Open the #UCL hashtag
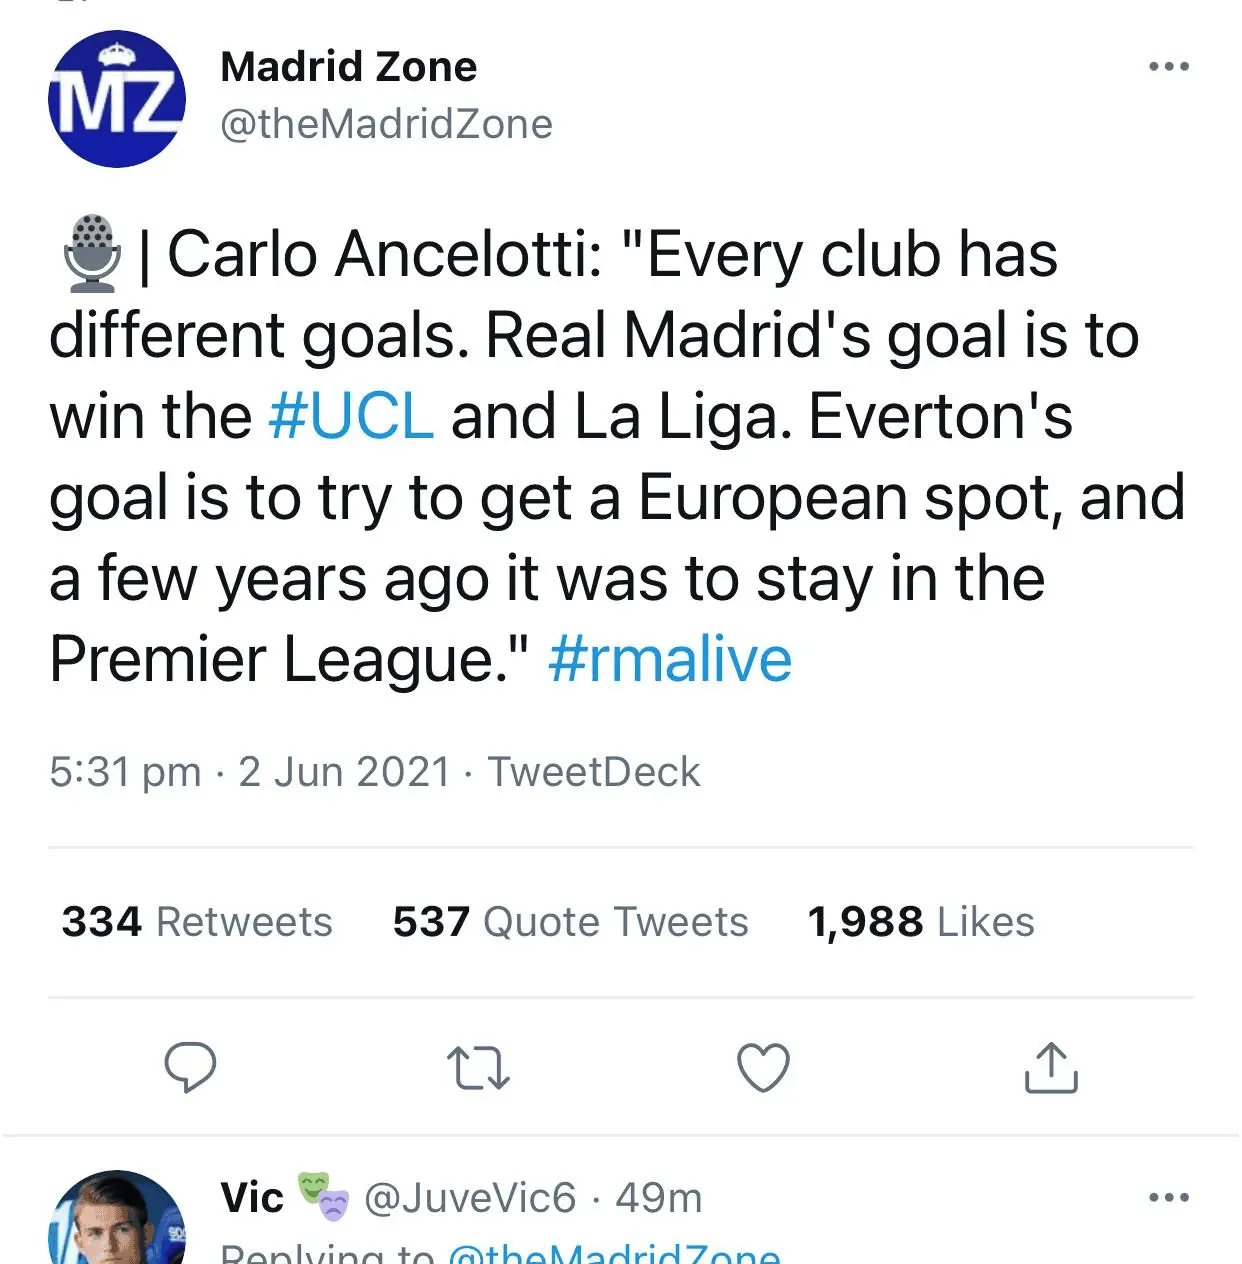This screenshot has width=1242, height=1264. [x=351, y=416]
